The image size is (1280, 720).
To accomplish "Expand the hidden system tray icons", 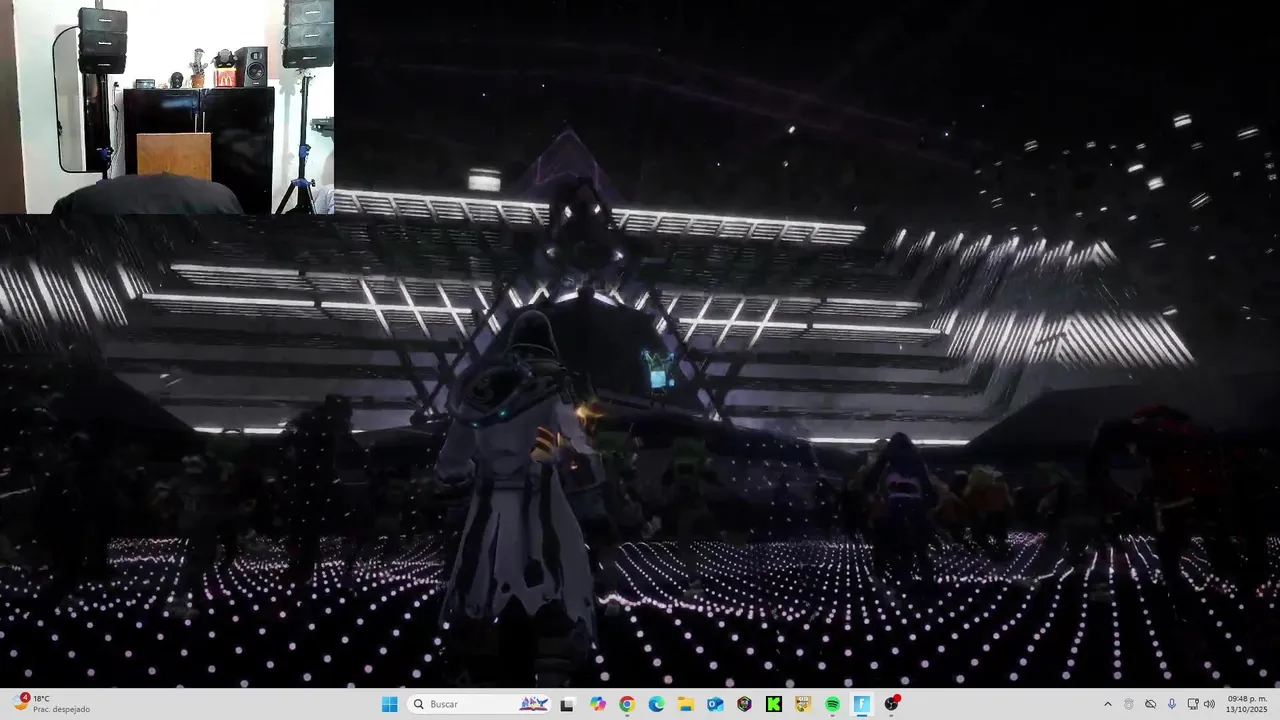I will (x=1107, y=704).
